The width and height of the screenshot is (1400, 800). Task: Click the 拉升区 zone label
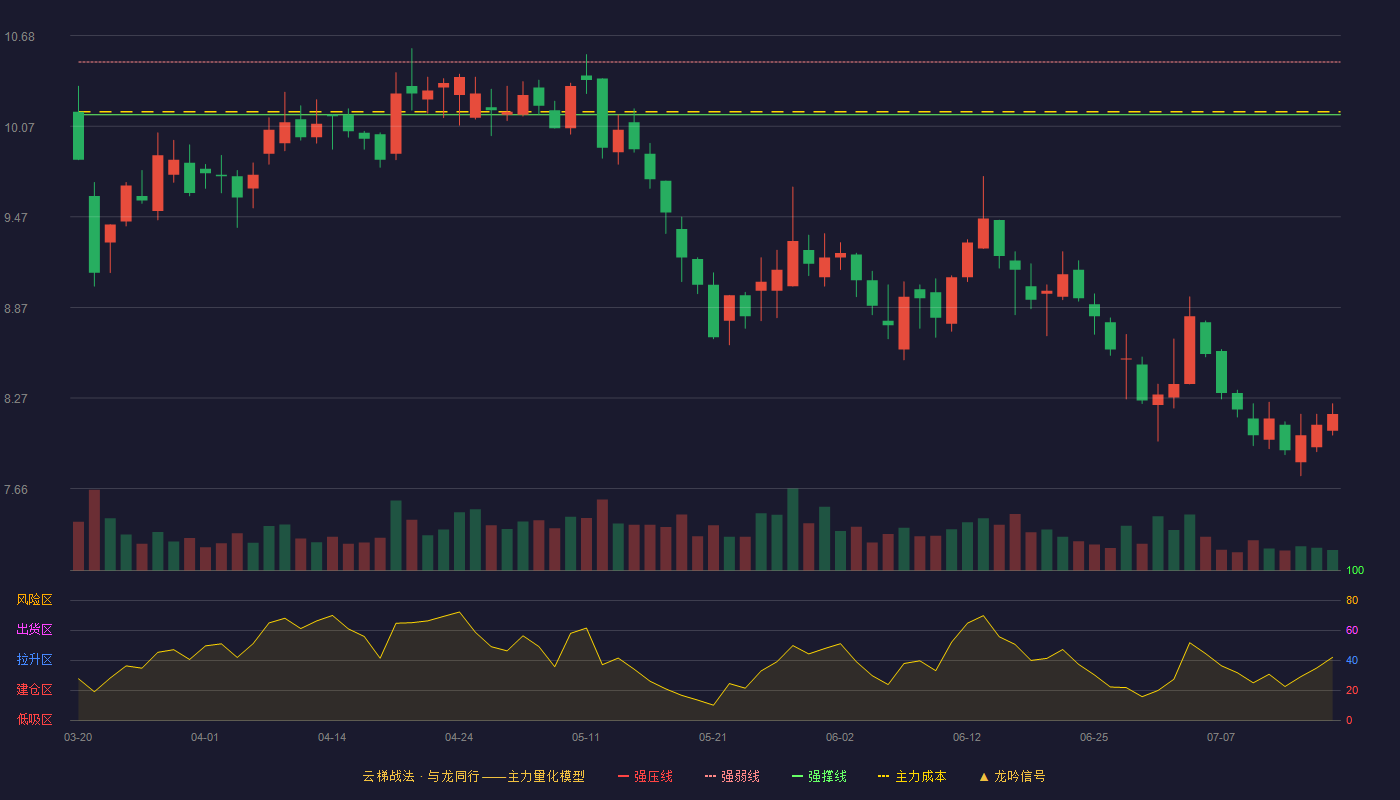coord(34,660)
